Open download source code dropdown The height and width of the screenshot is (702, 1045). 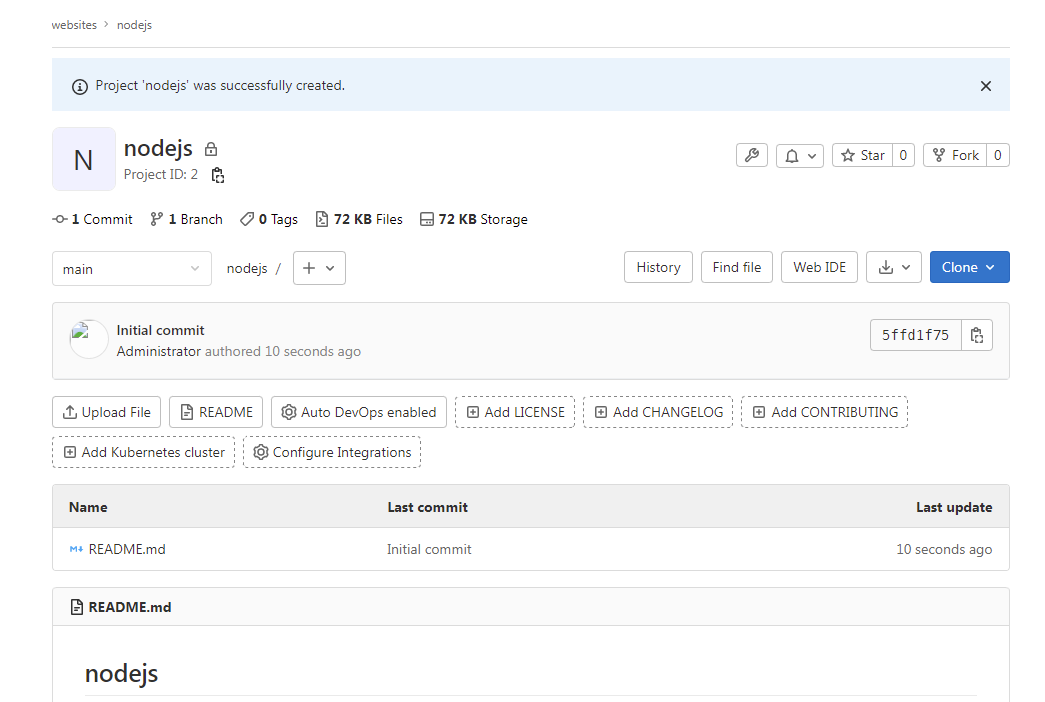coord(894,267)
